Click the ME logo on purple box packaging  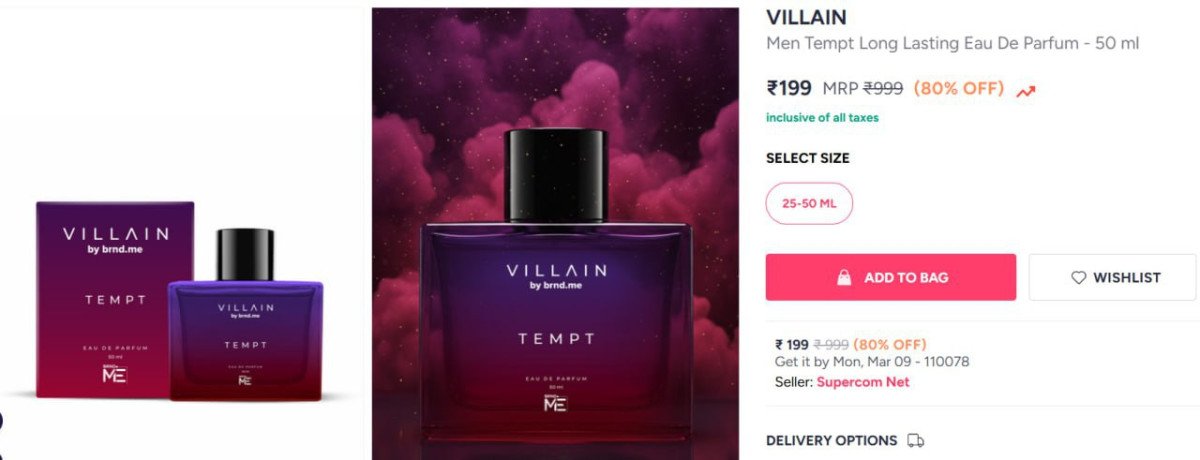pyautogui.click(x=115, y=374)
